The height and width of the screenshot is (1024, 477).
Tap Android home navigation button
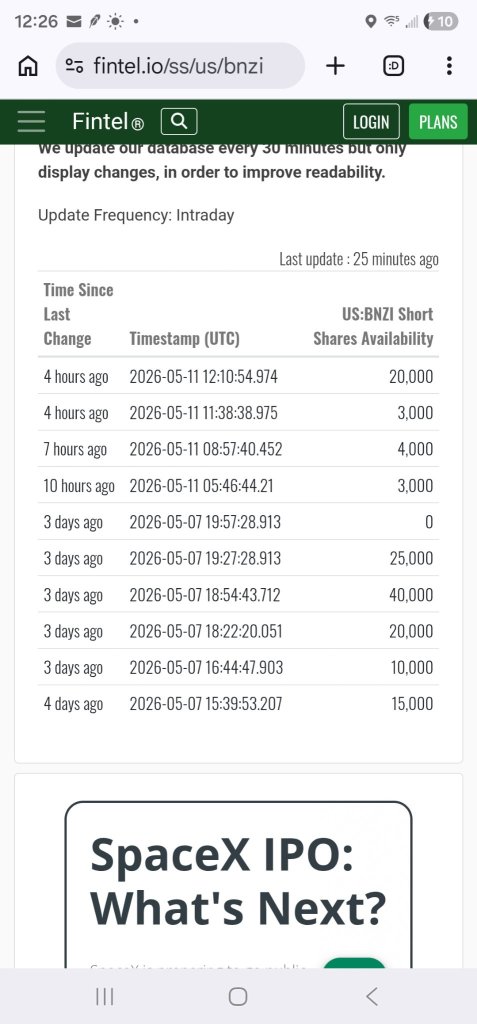[x=238, y=996]
